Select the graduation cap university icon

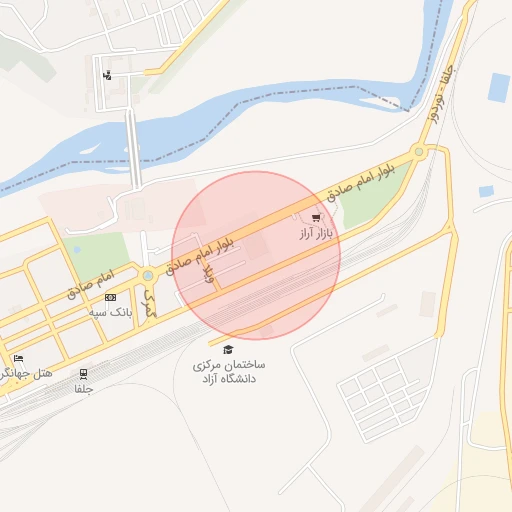(x=228, y=350)
